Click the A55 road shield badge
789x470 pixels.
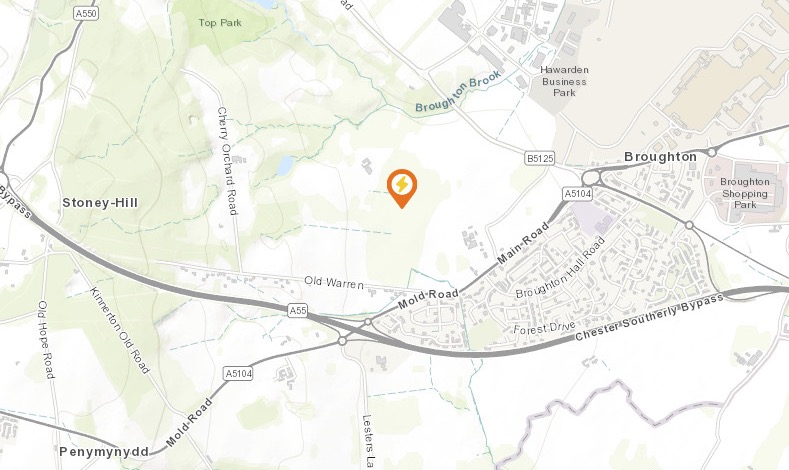(x=298, y=310)
